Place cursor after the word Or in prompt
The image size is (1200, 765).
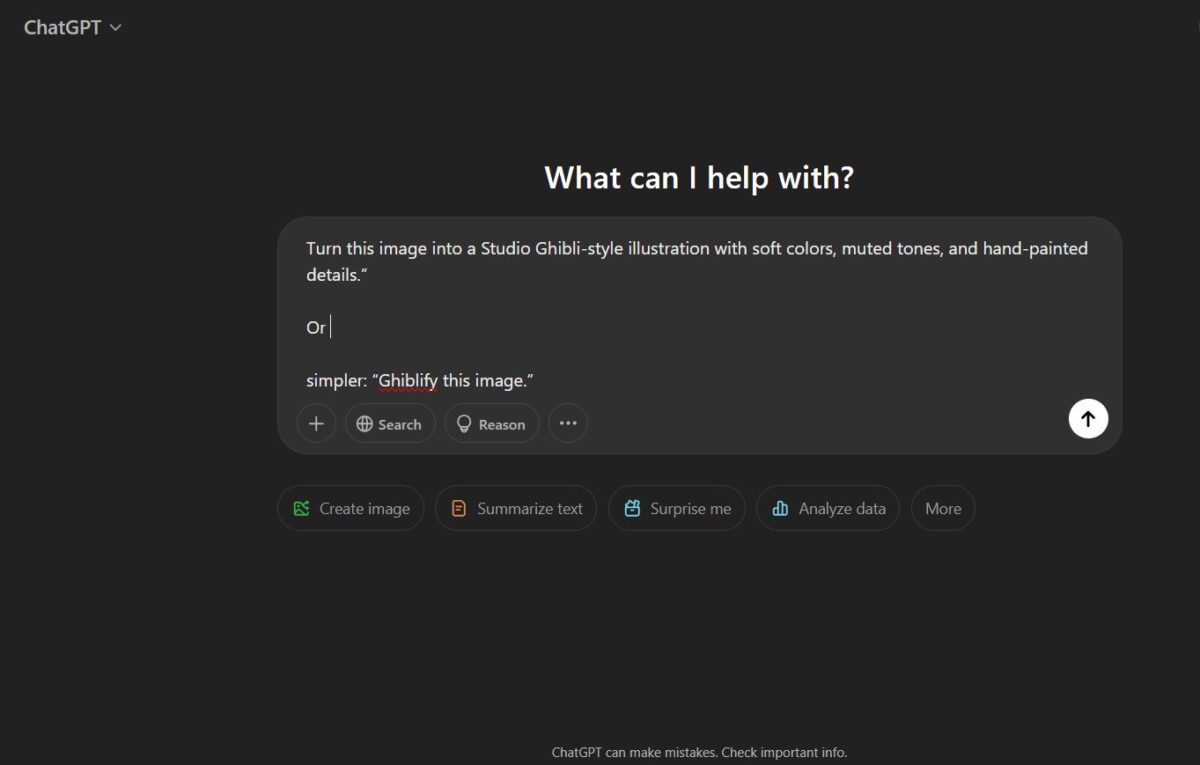click(x=328, y=328)
